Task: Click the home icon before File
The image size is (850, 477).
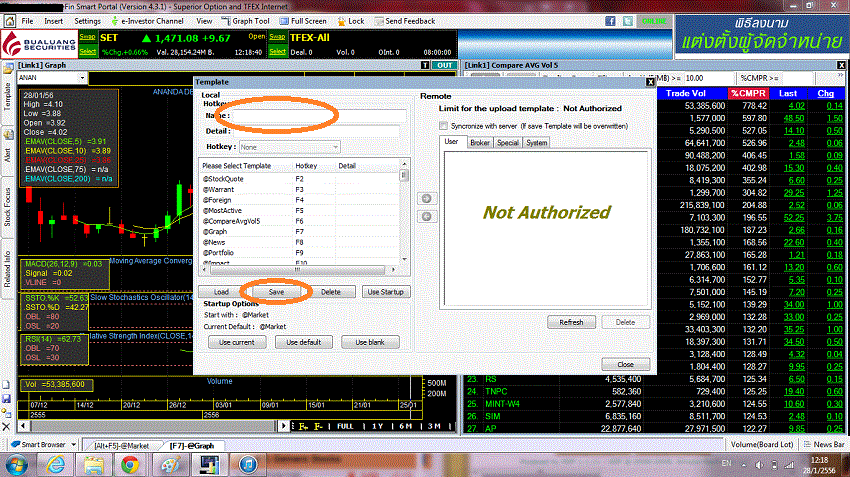Action: point(10,21)
